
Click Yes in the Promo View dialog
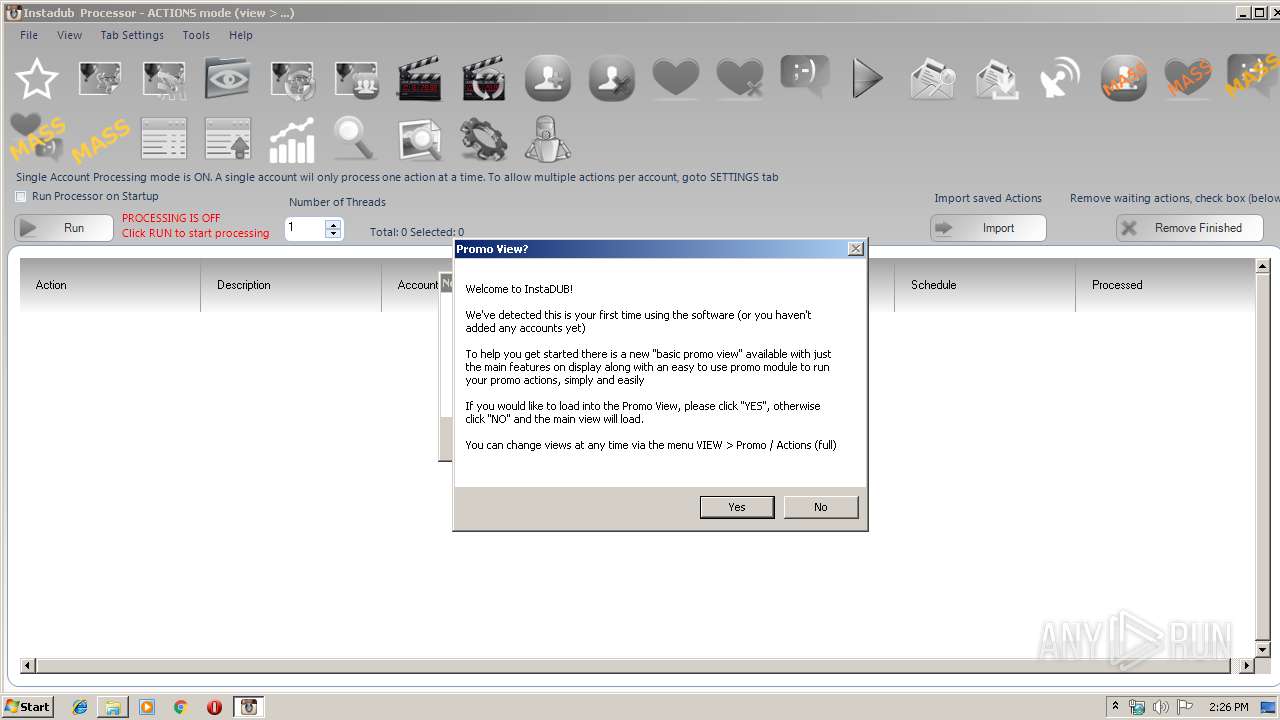(737, 507)
